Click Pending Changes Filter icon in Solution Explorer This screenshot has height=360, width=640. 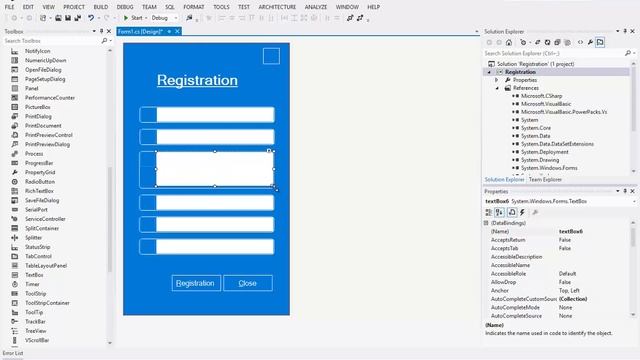[x=523, y=42]
